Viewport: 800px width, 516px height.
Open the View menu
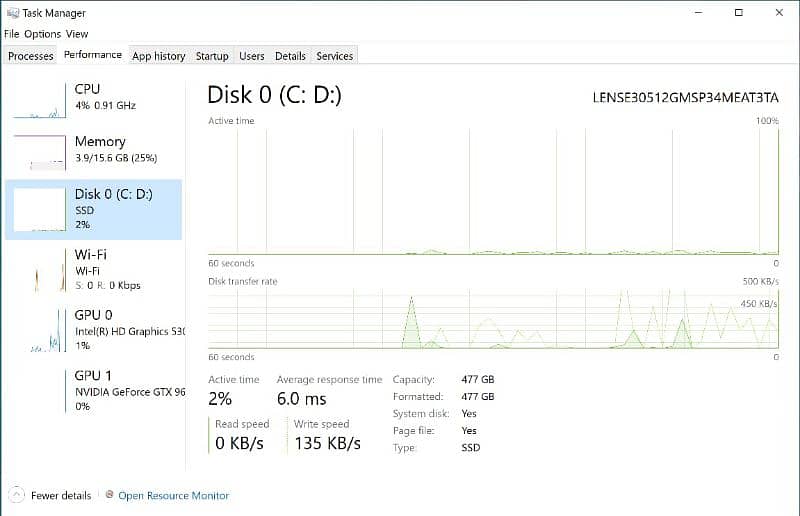77,34
